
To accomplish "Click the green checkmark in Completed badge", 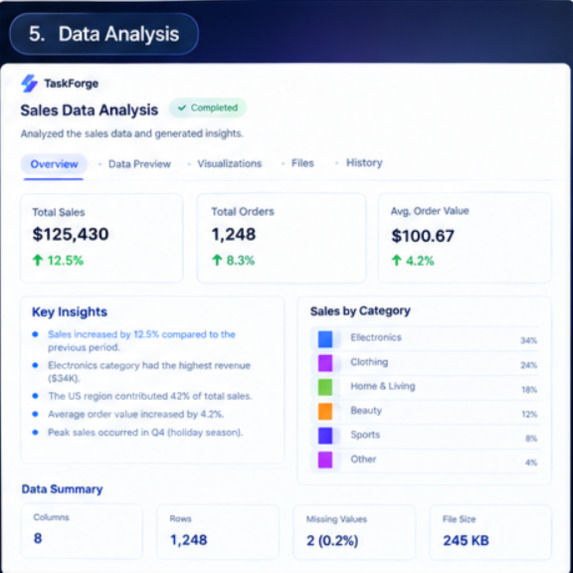I will (x=182, y=108).
